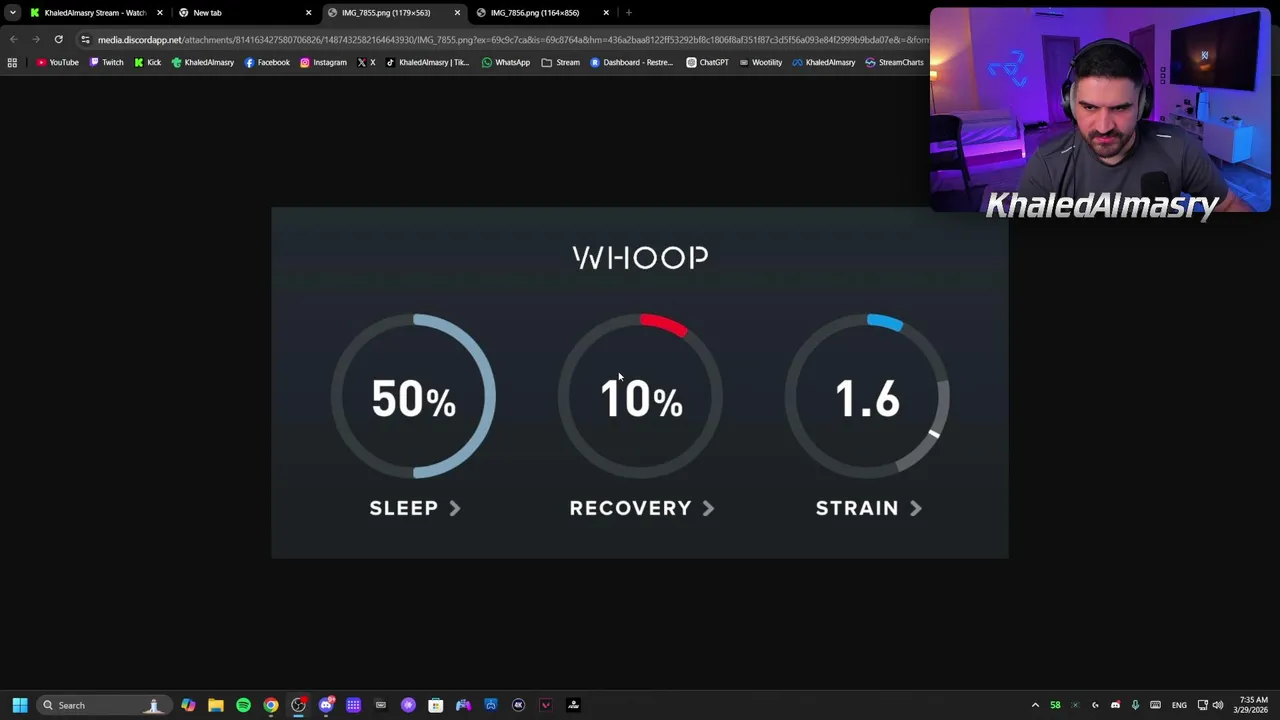This screenshot has height=720, width=1280.
Task: Open the WhatsApp bookmark
Action: click(x=505, y=62)
